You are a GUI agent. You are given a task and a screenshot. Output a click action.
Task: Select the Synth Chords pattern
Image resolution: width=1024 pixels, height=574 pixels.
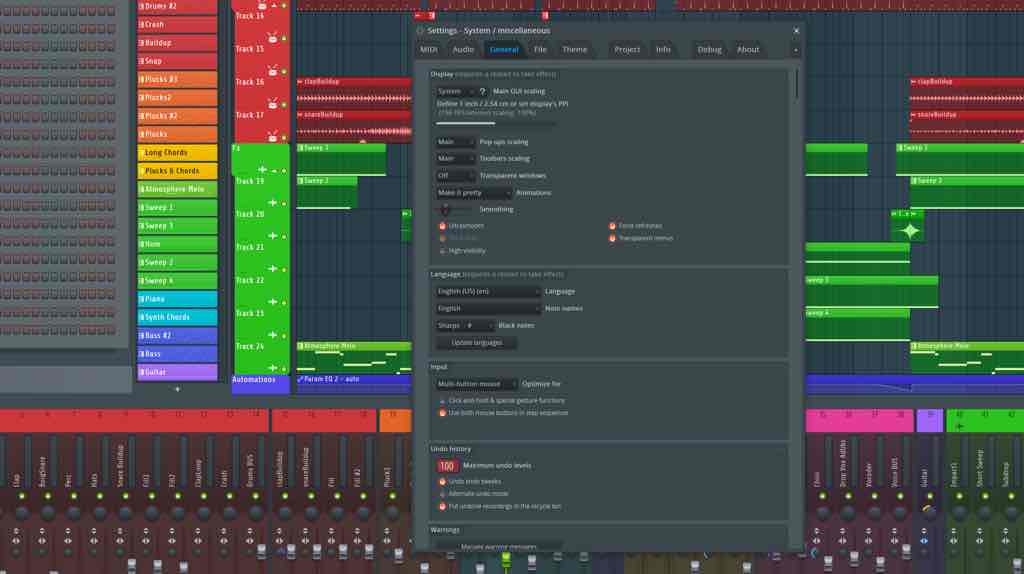pos(177,317)
